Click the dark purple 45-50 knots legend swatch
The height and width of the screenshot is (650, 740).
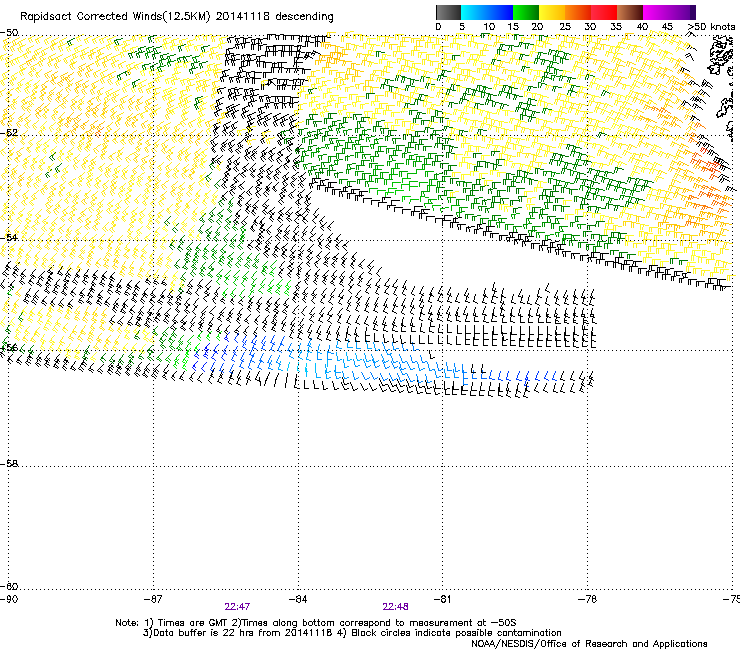coord(682,12)
